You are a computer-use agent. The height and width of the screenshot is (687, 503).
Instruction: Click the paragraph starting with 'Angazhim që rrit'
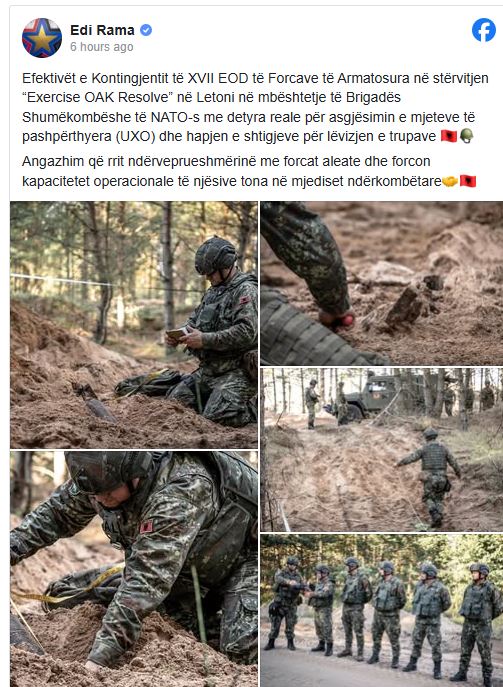[x=249, y=171]
